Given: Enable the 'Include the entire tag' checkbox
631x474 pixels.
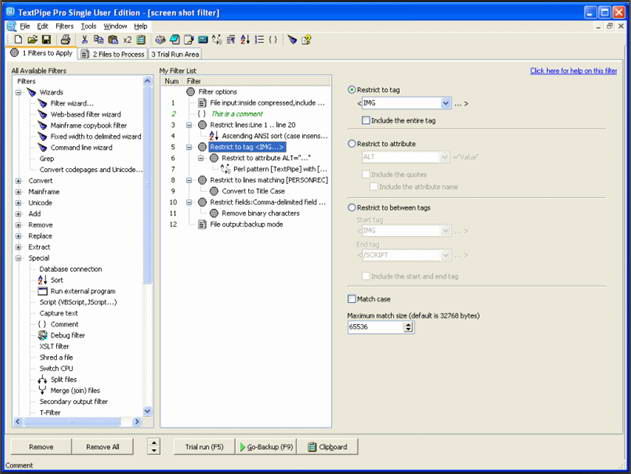Looking at the screenshot, I should click(366, 120).
